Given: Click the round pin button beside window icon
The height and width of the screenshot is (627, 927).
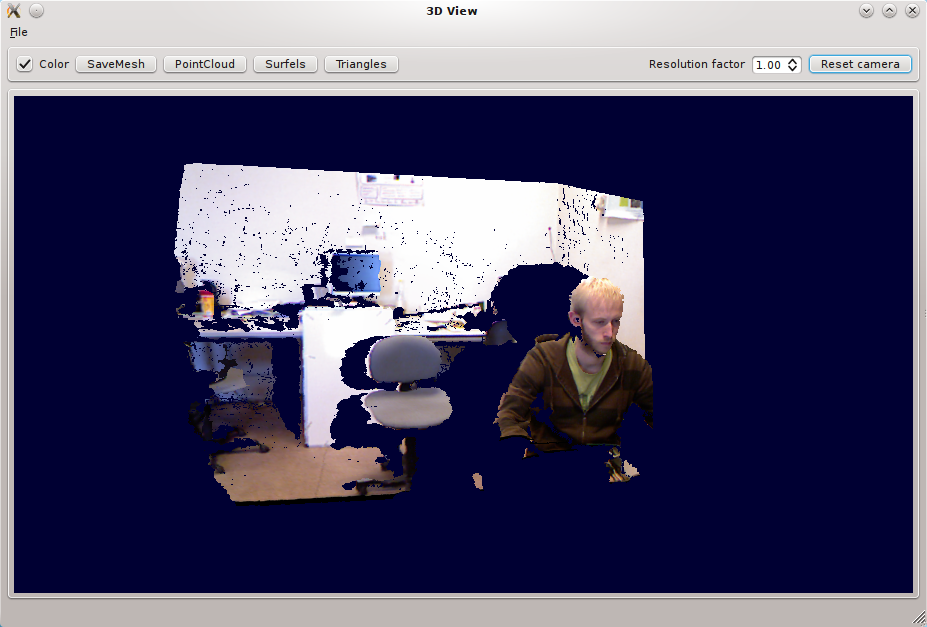Looking at the screenshot, I should pos(37,11).
